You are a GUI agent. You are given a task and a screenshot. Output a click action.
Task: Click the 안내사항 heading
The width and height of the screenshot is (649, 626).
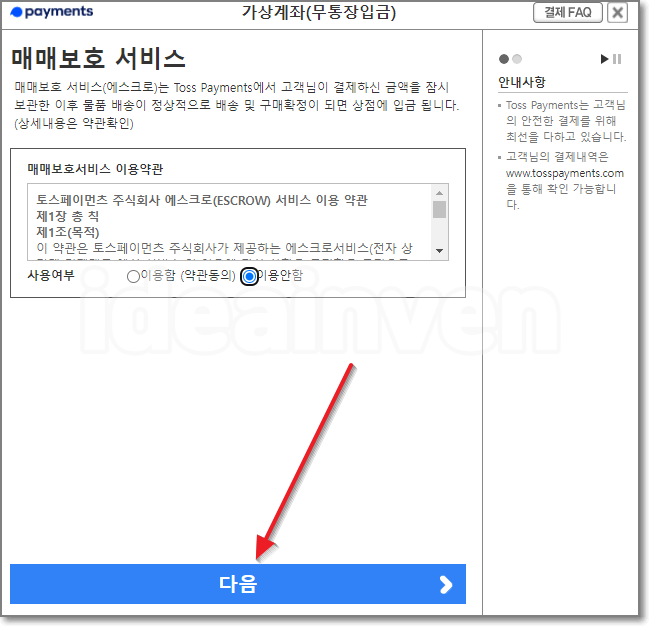[x=522, y=82]
